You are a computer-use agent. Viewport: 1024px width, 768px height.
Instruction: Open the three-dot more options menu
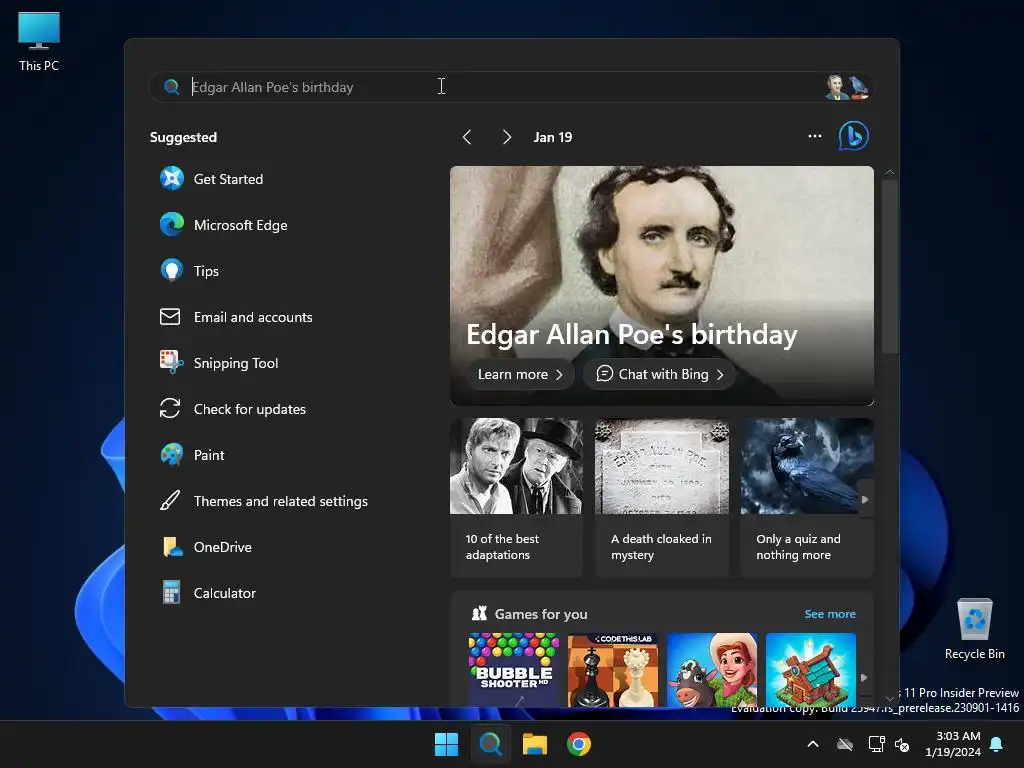click(814, 136)
